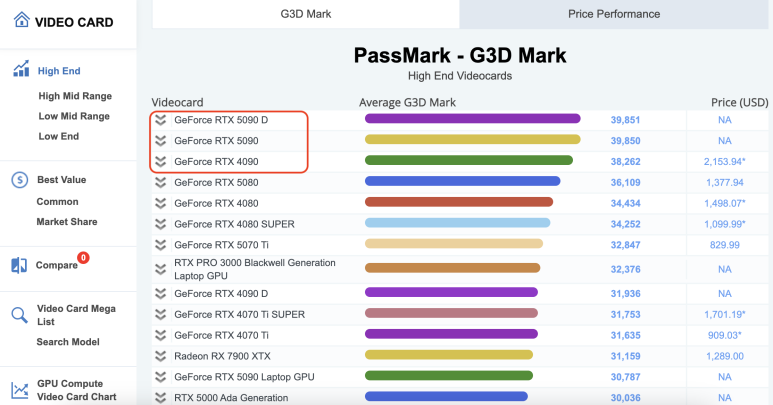Switch to the G3D Mark tab
The width and height of the screenshot is (773, 405).
point(306,14)
